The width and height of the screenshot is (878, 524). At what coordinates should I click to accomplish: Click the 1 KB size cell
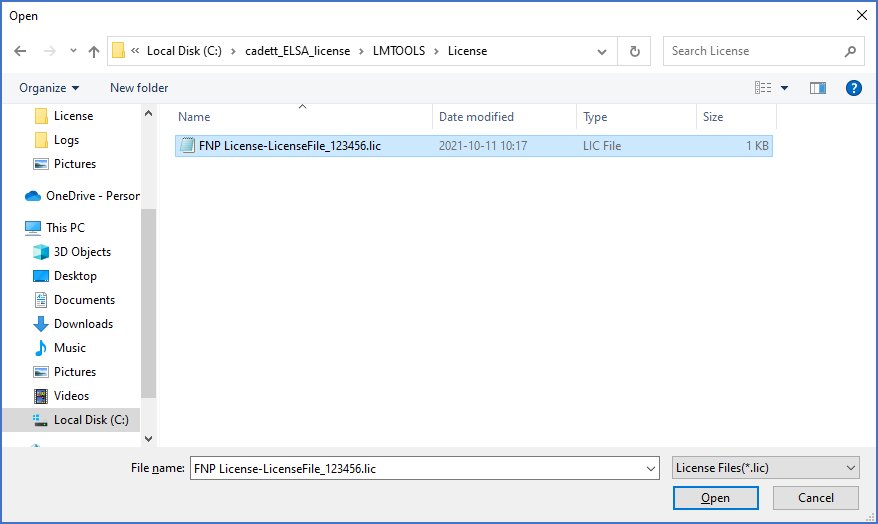click(757, 146)
